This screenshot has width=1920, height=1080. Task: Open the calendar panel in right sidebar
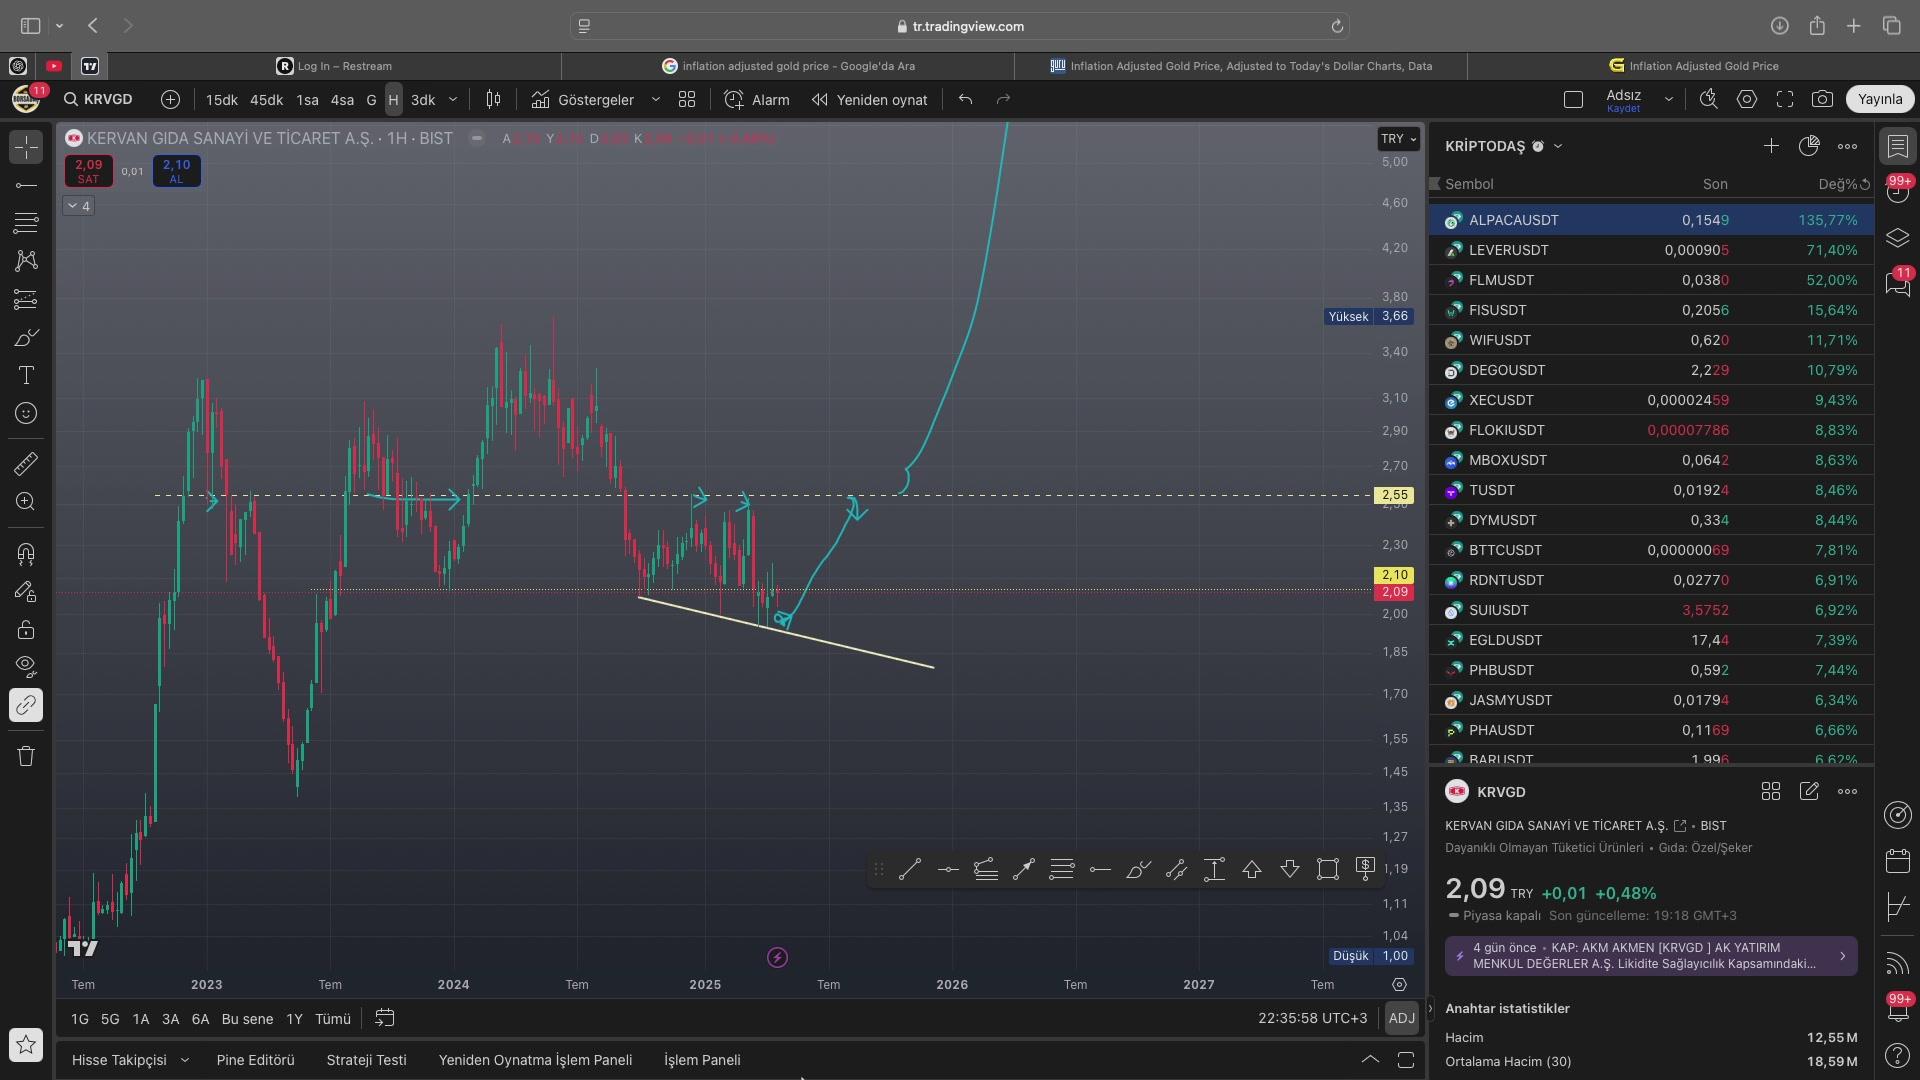1898,861
